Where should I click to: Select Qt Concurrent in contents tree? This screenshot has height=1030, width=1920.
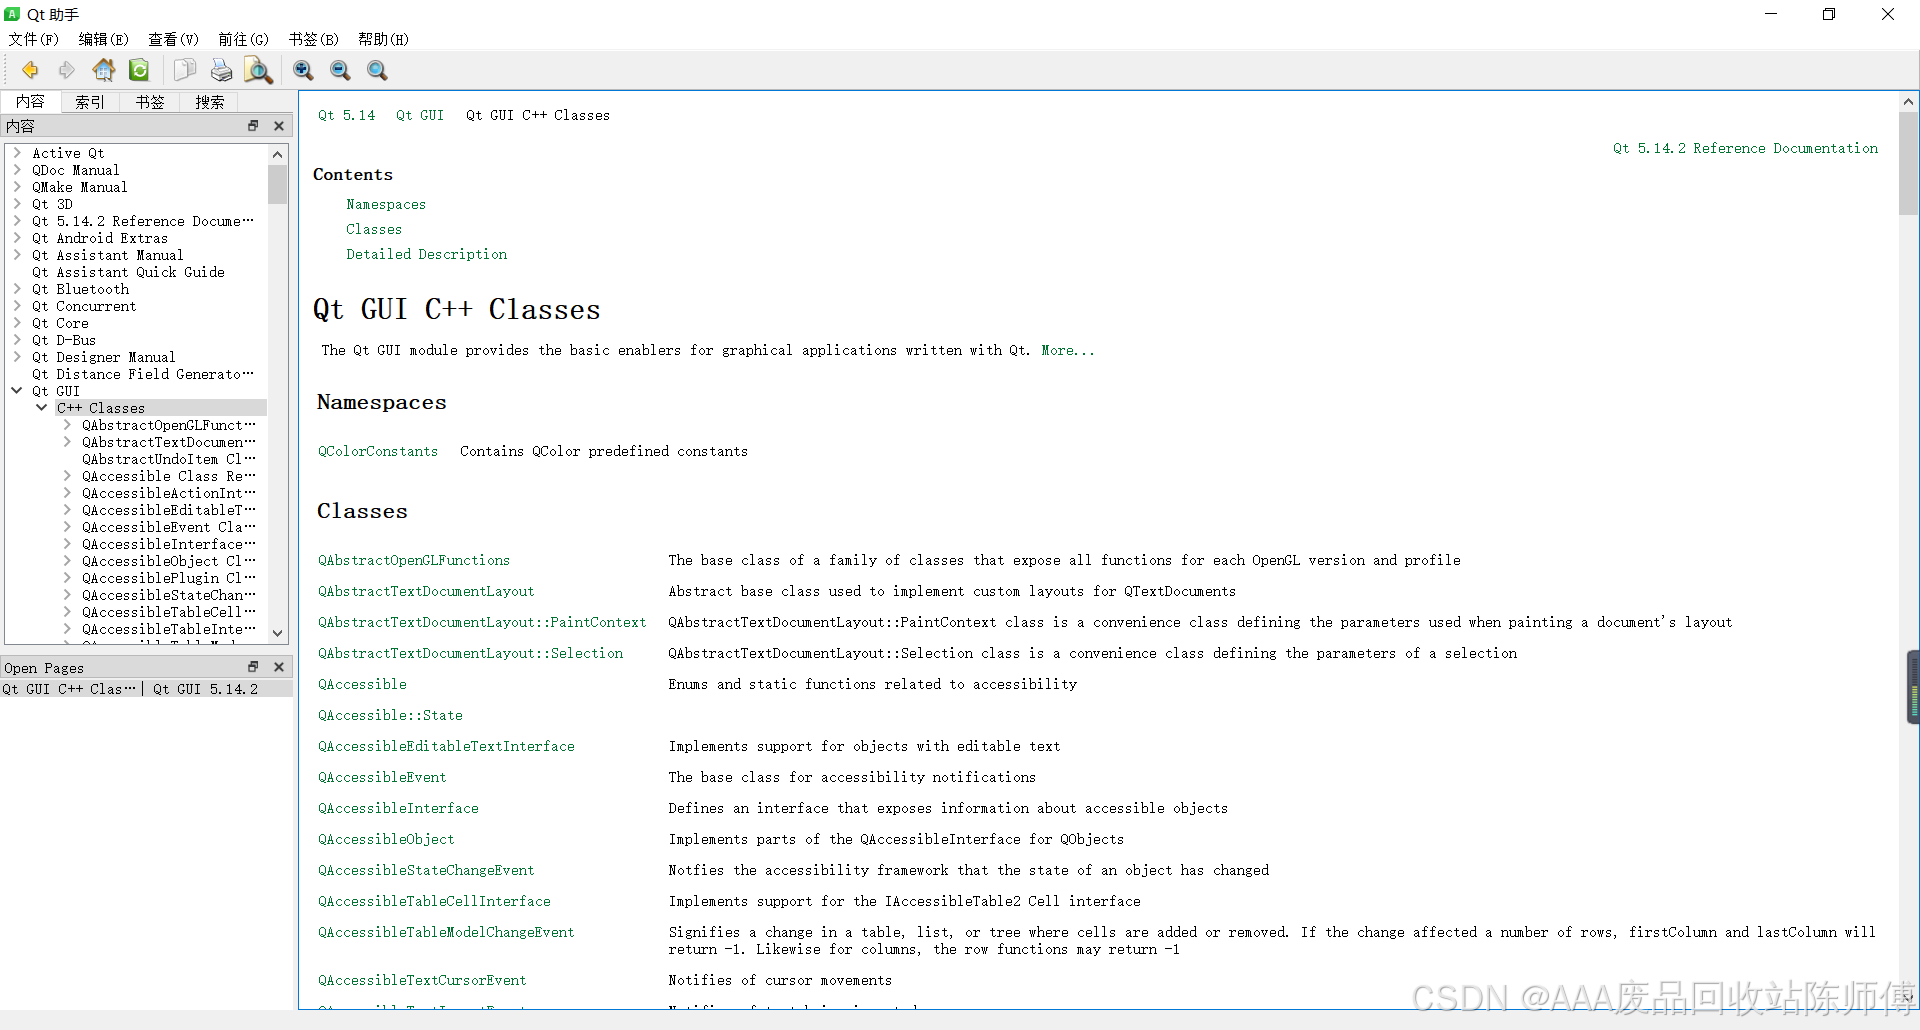pyautogui.click(x=84, y=306)
